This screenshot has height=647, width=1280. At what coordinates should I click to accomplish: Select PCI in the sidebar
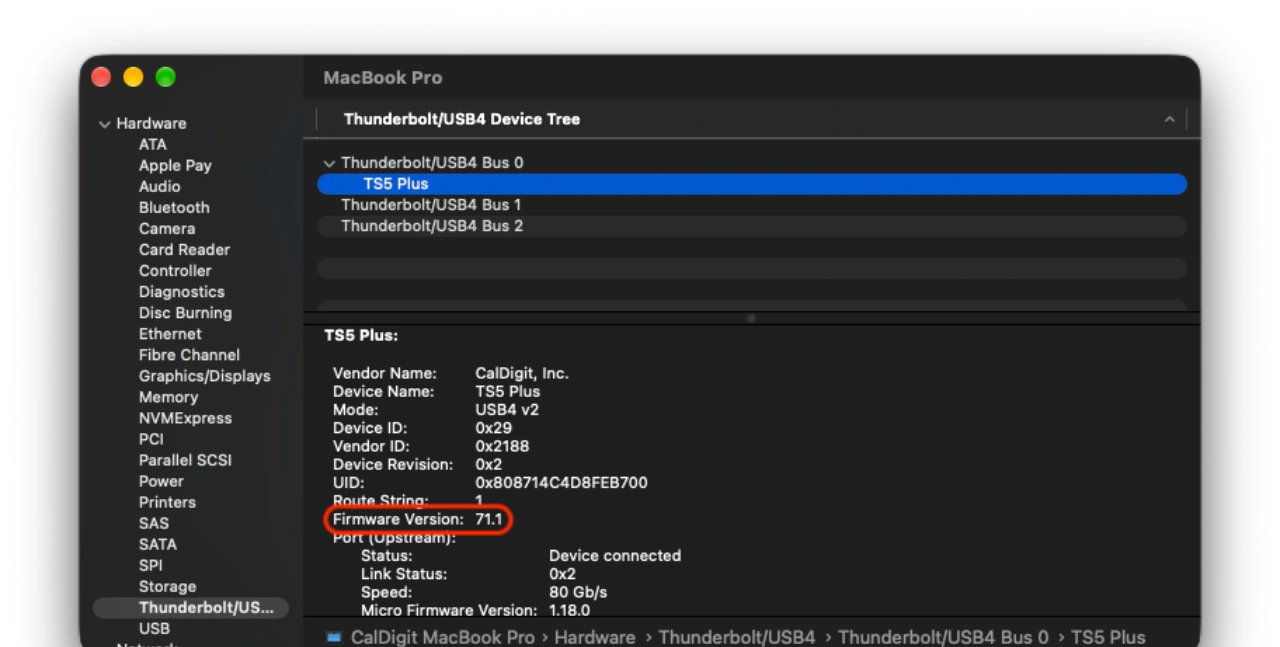pos(151,438)
